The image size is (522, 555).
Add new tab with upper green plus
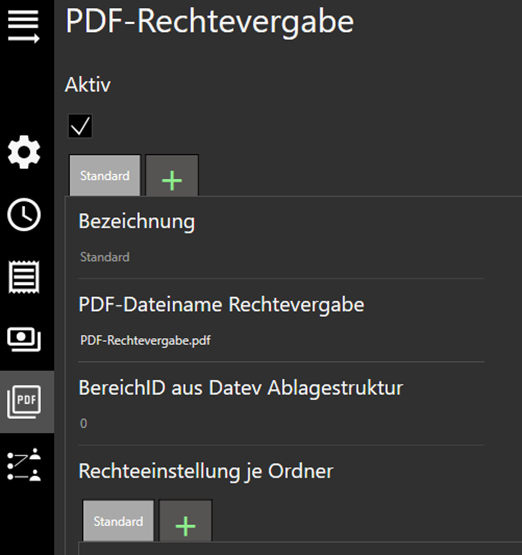tap(172, 176)
